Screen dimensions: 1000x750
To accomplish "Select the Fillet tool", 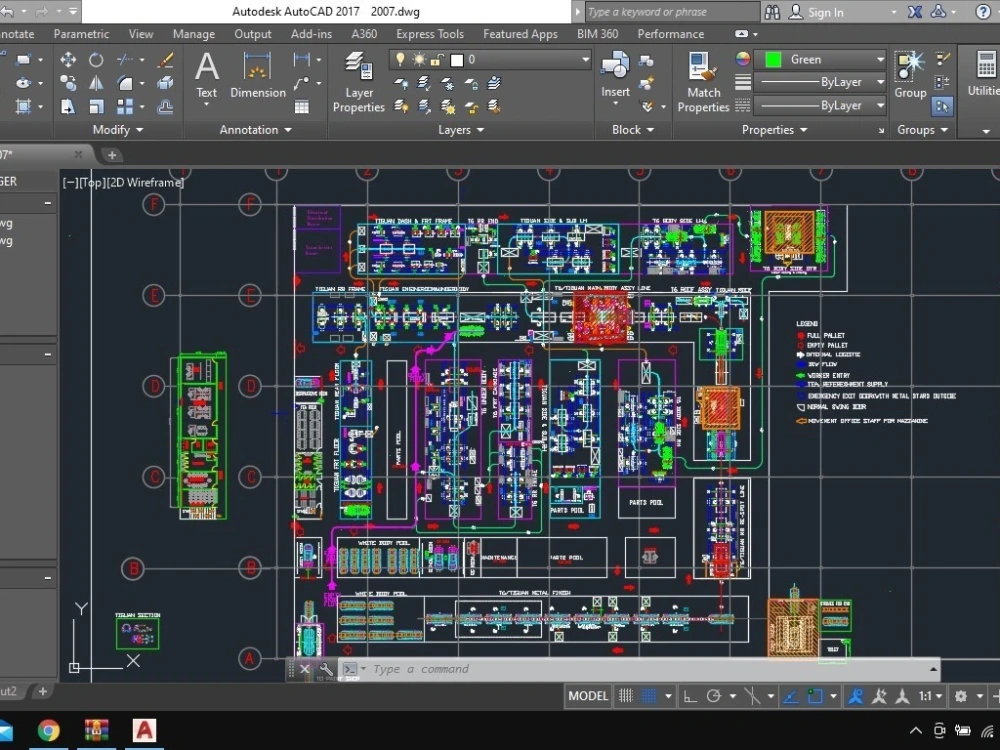I will tap(125, 83).
